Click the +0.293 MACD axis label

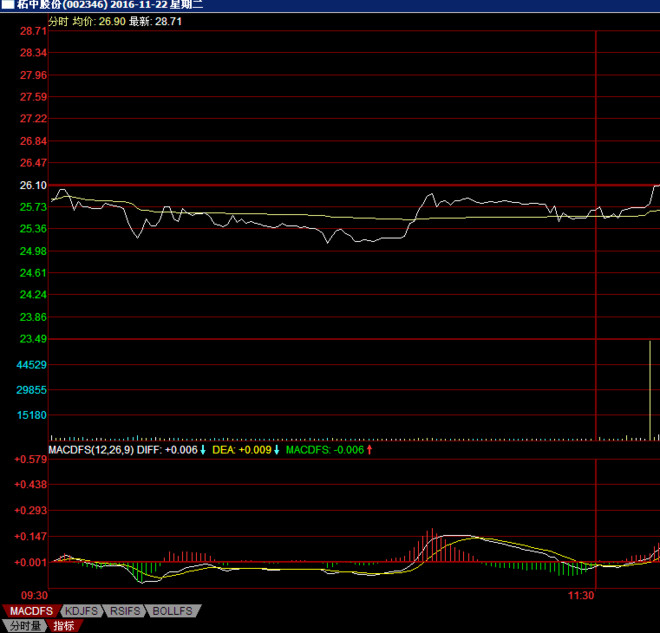pyautogui.click(x=31, y=511)
